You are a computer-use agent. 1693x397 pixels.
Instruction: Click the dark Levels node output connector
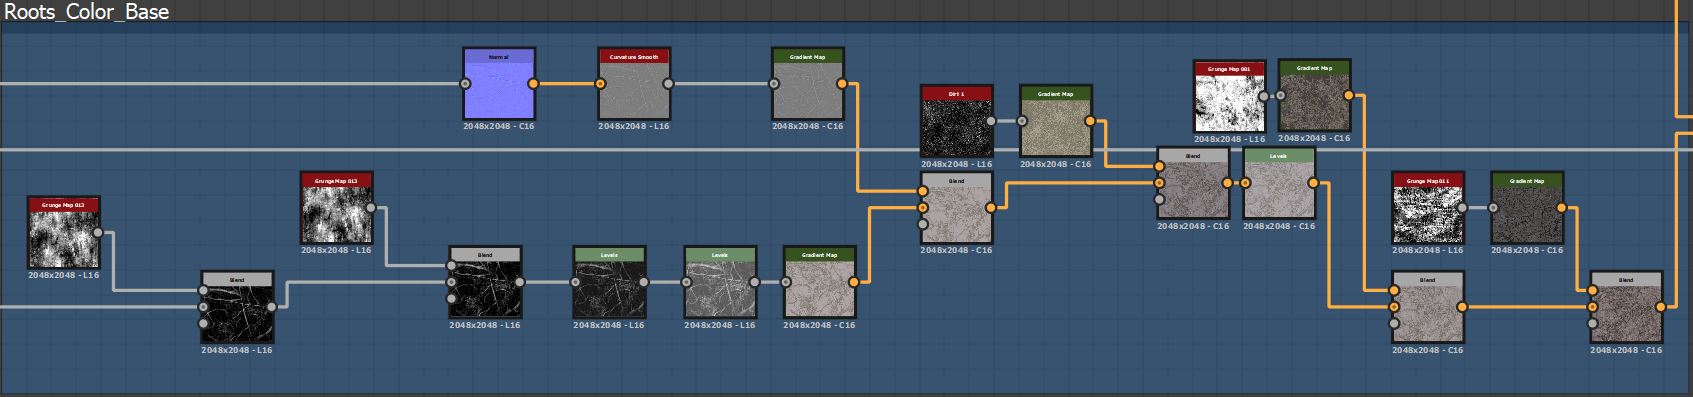click(x=644, y=283)
